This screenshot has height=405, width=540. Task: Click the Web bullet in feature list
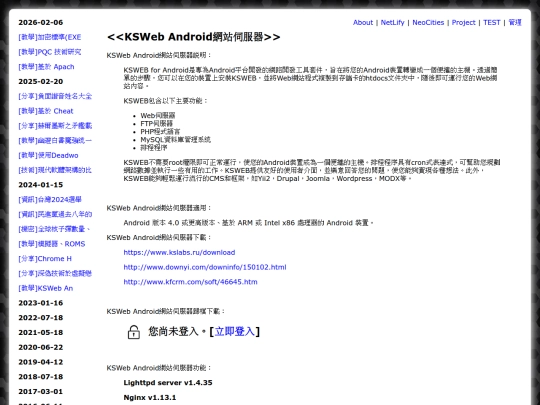pos(158,116)
